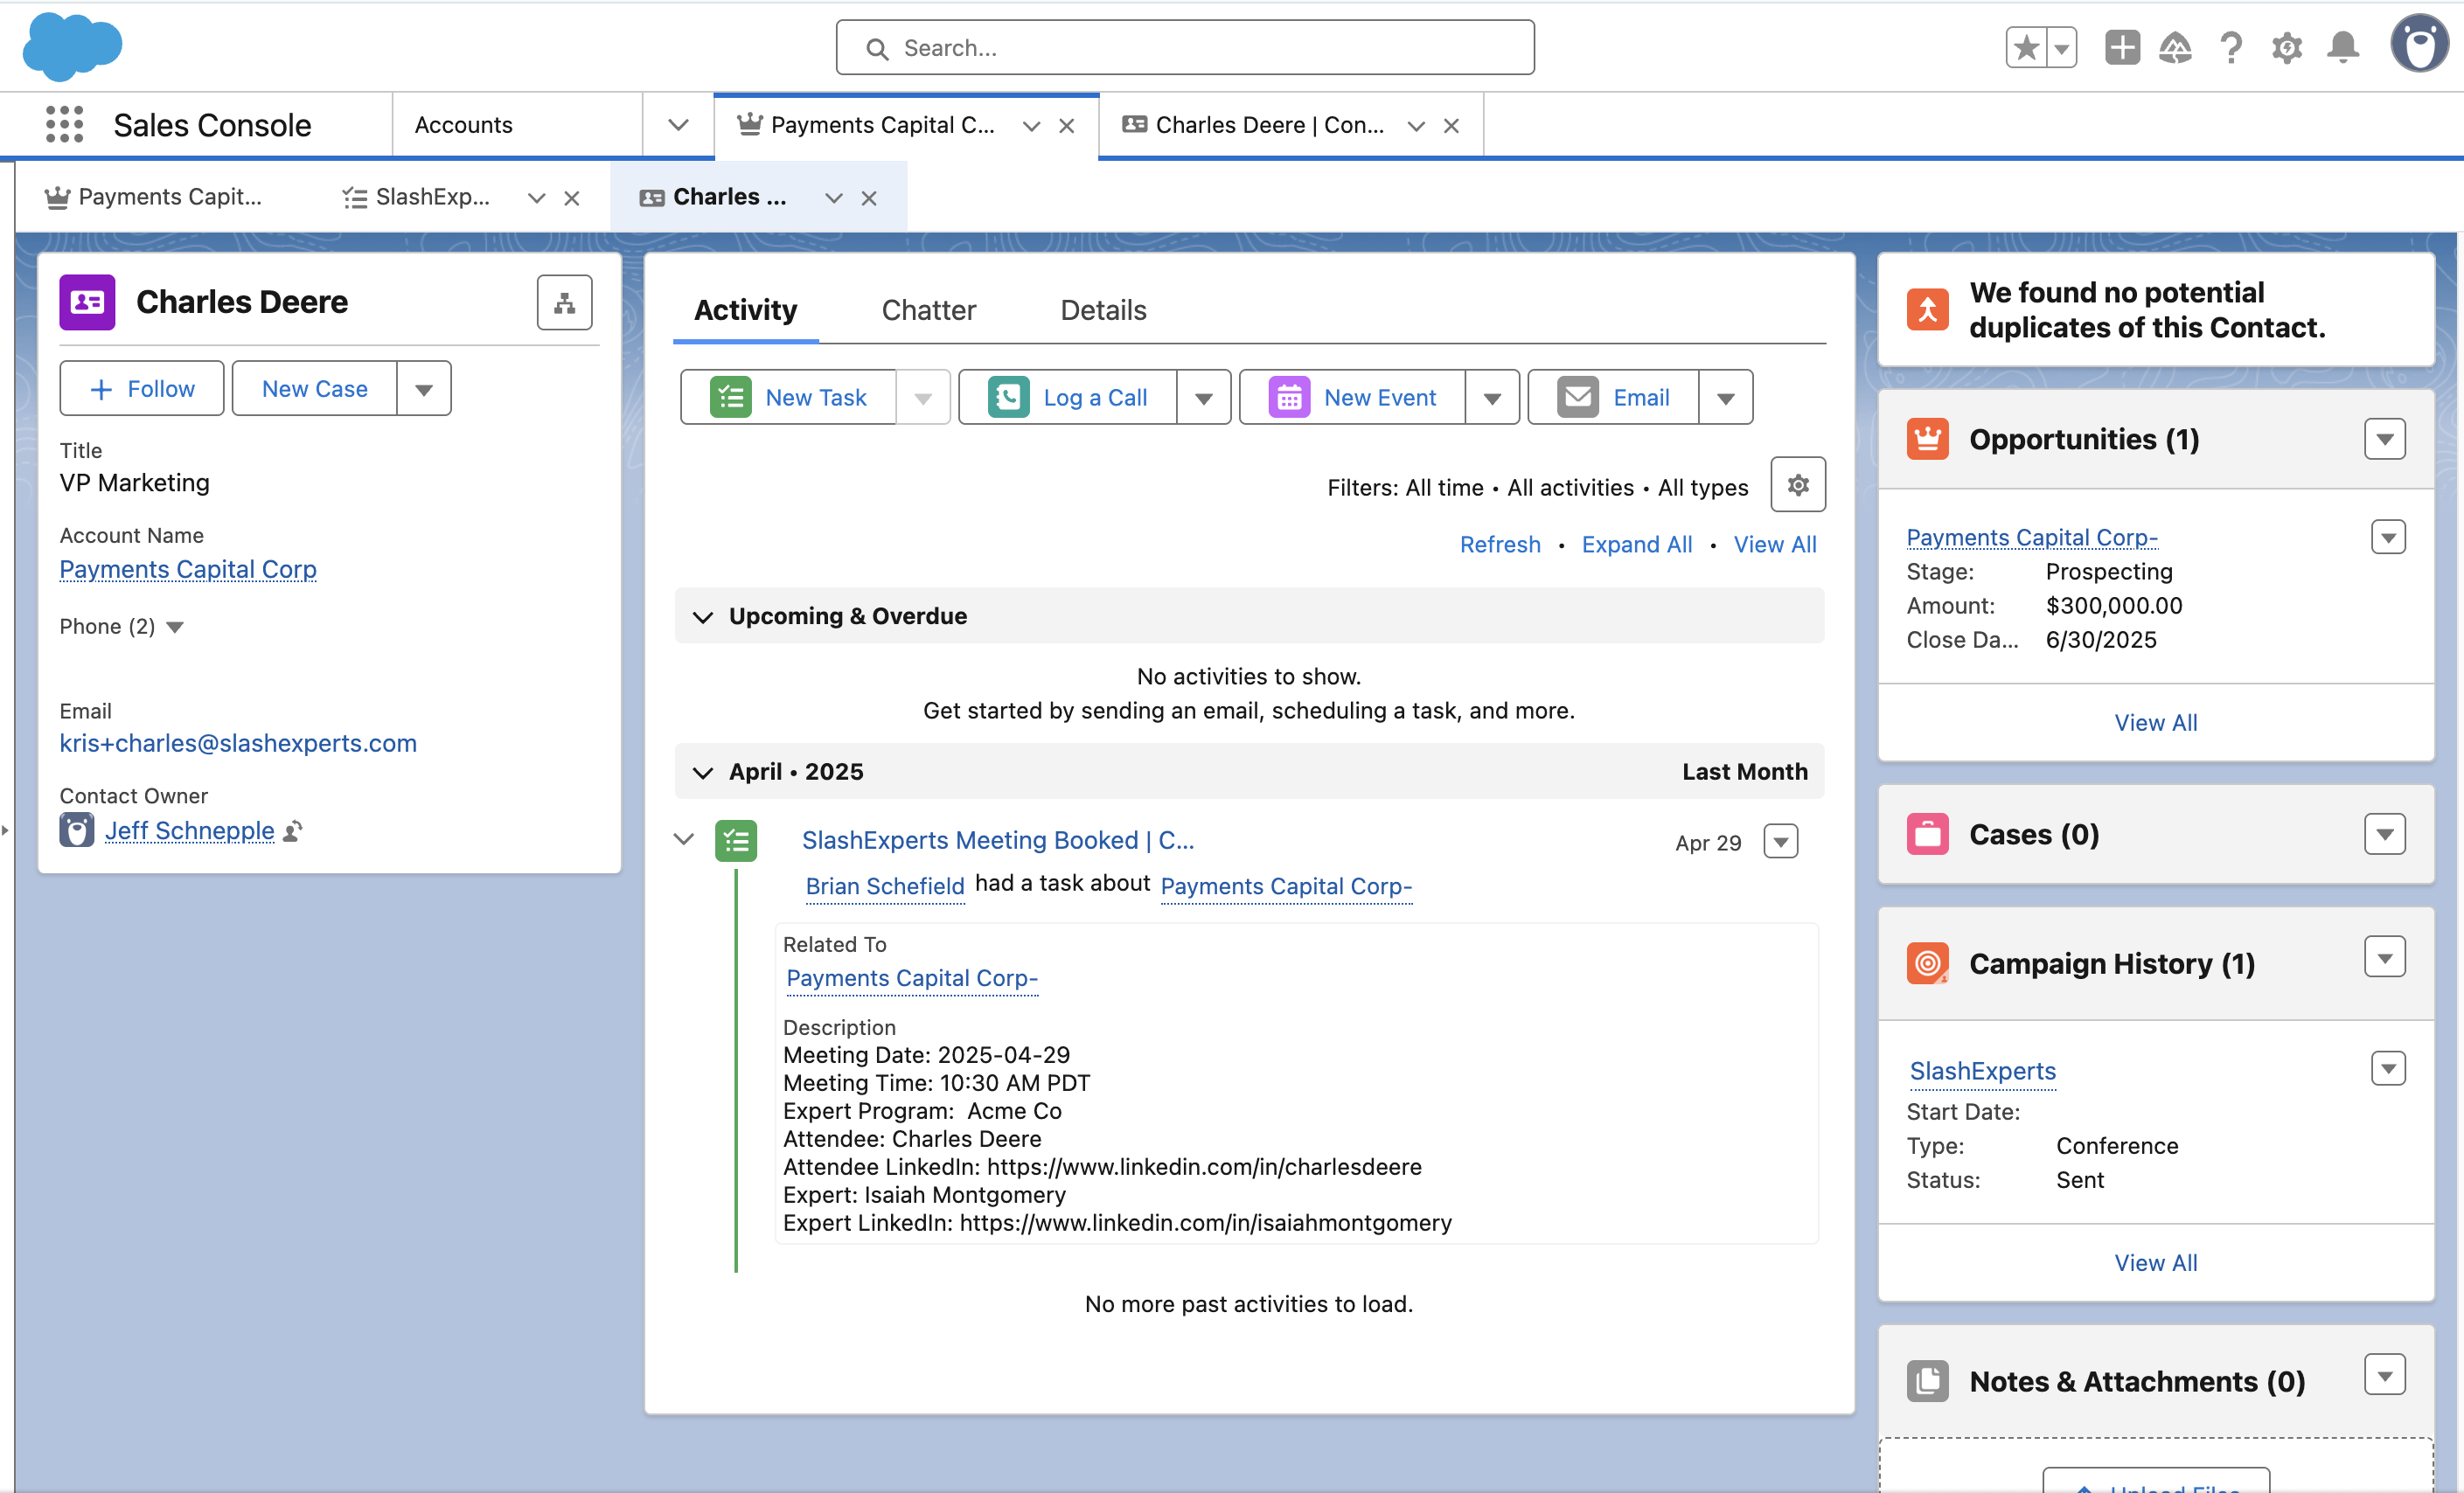Click the global Search field

point(1185,48)
